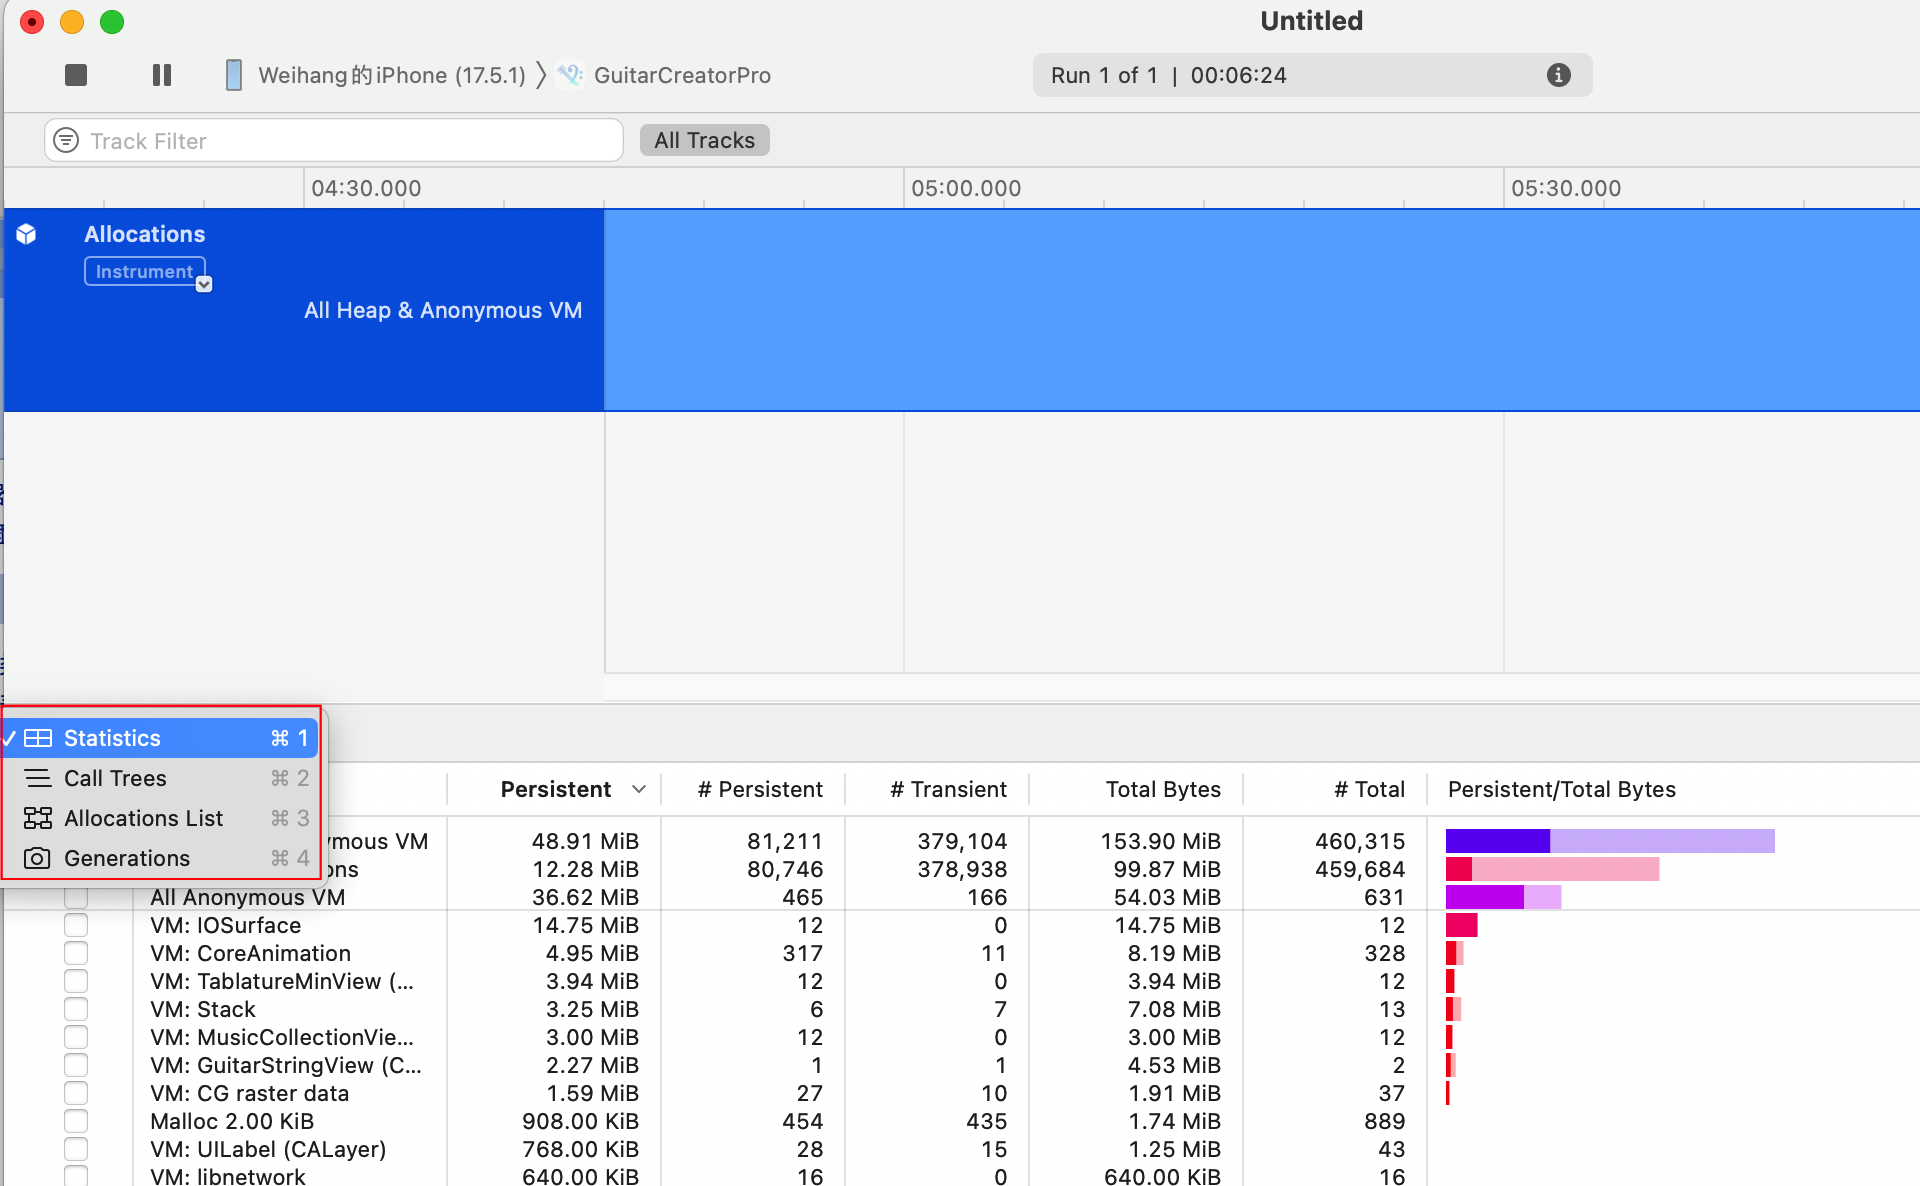This screenshot has width=1920, height=1186.
Task: Select the VM: UILabel (CALayer) row name
Action: [x=268, y=1149]
